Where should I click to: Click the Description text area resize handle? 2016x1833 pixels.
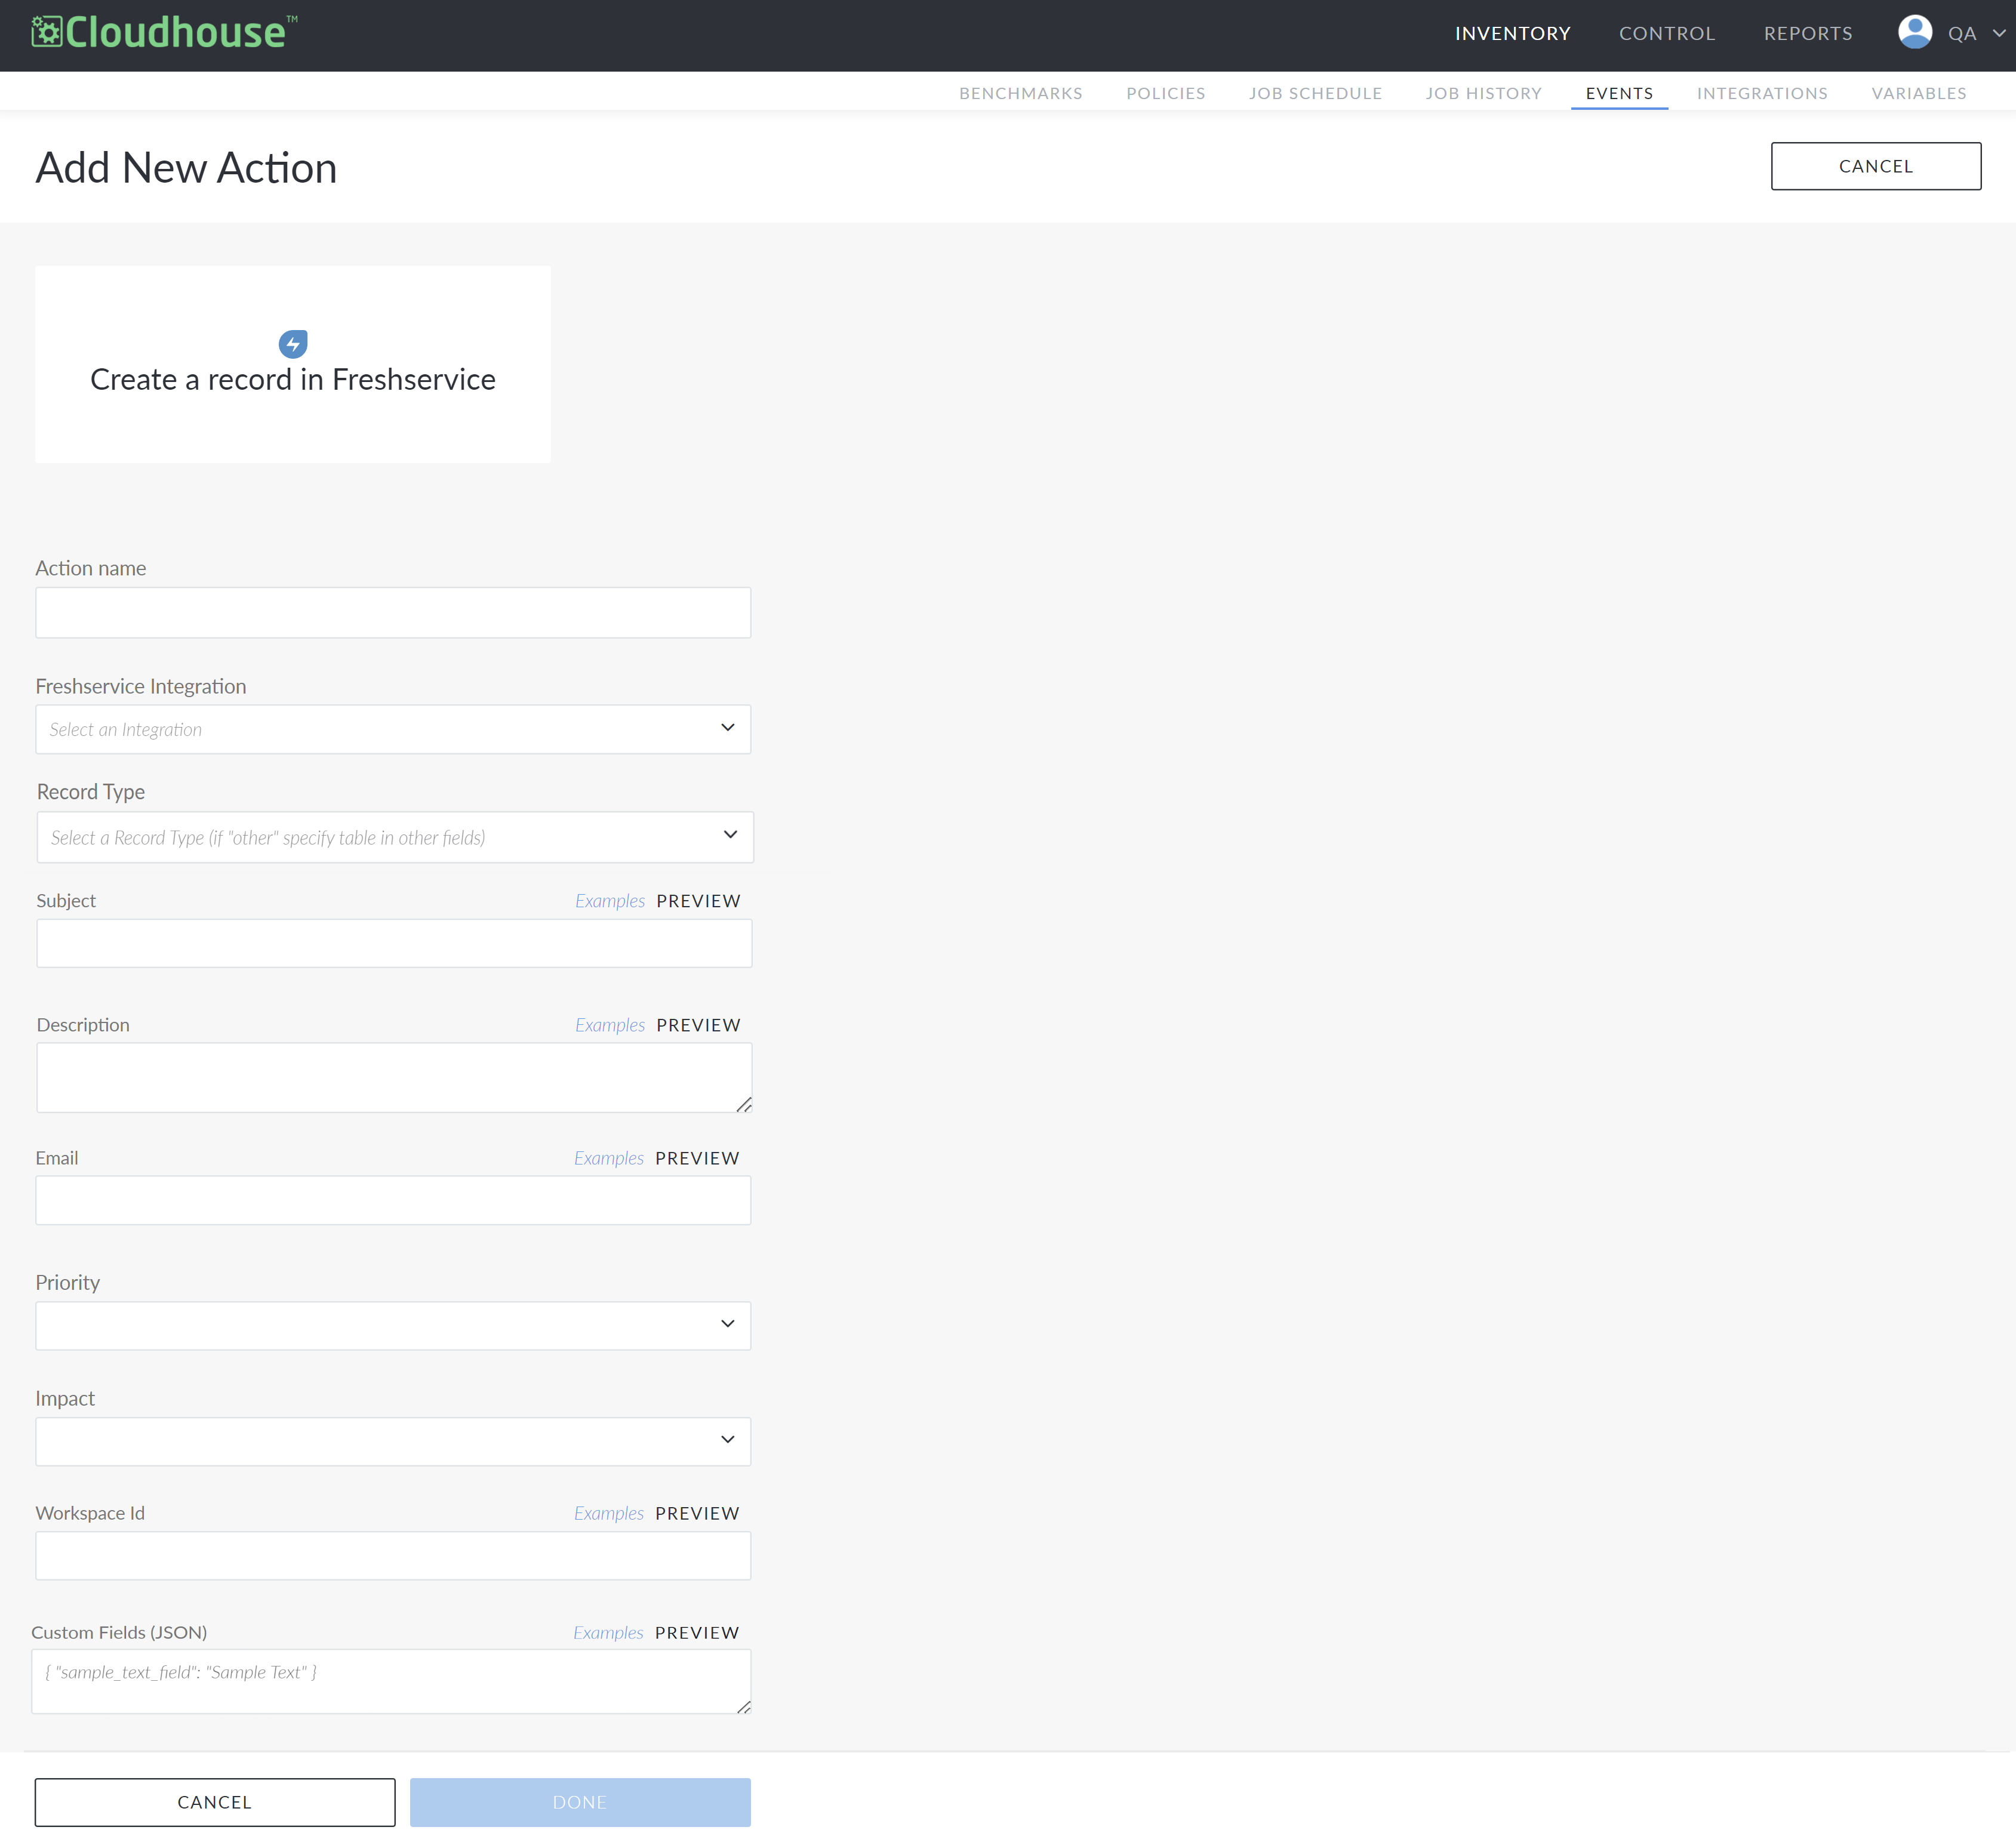pos(744,1104)
